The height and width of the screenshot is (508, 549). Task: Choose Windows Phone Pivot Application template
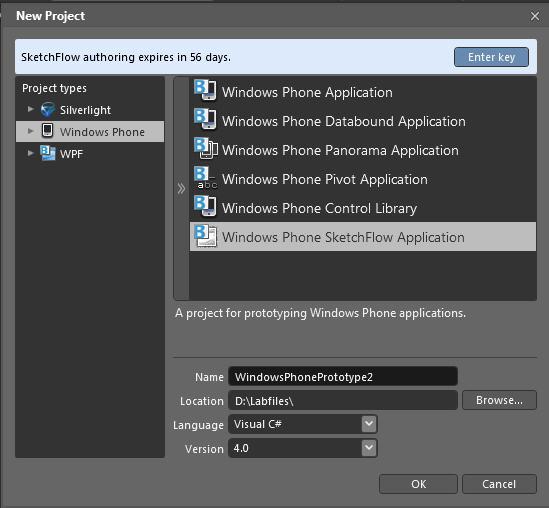click(363, 179)
